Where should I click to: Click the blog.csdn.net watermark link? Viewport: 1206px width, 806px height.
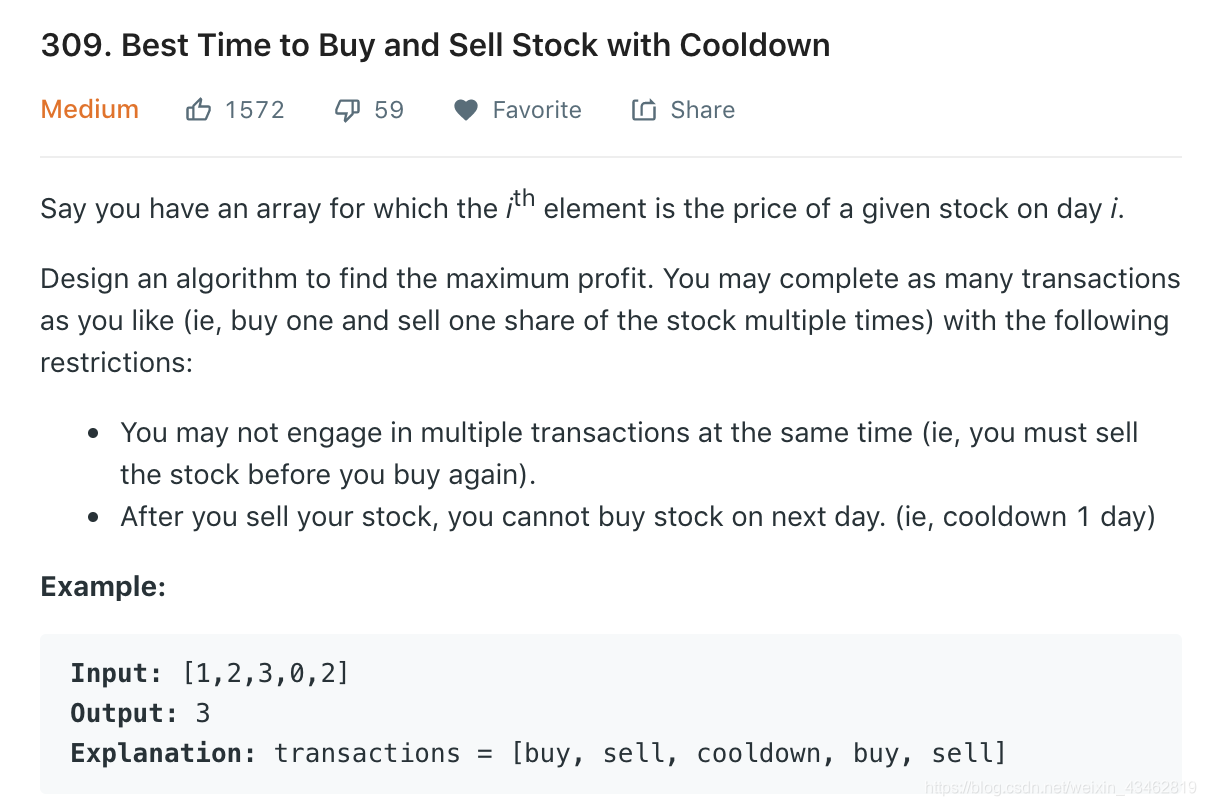coord(1060,788)
